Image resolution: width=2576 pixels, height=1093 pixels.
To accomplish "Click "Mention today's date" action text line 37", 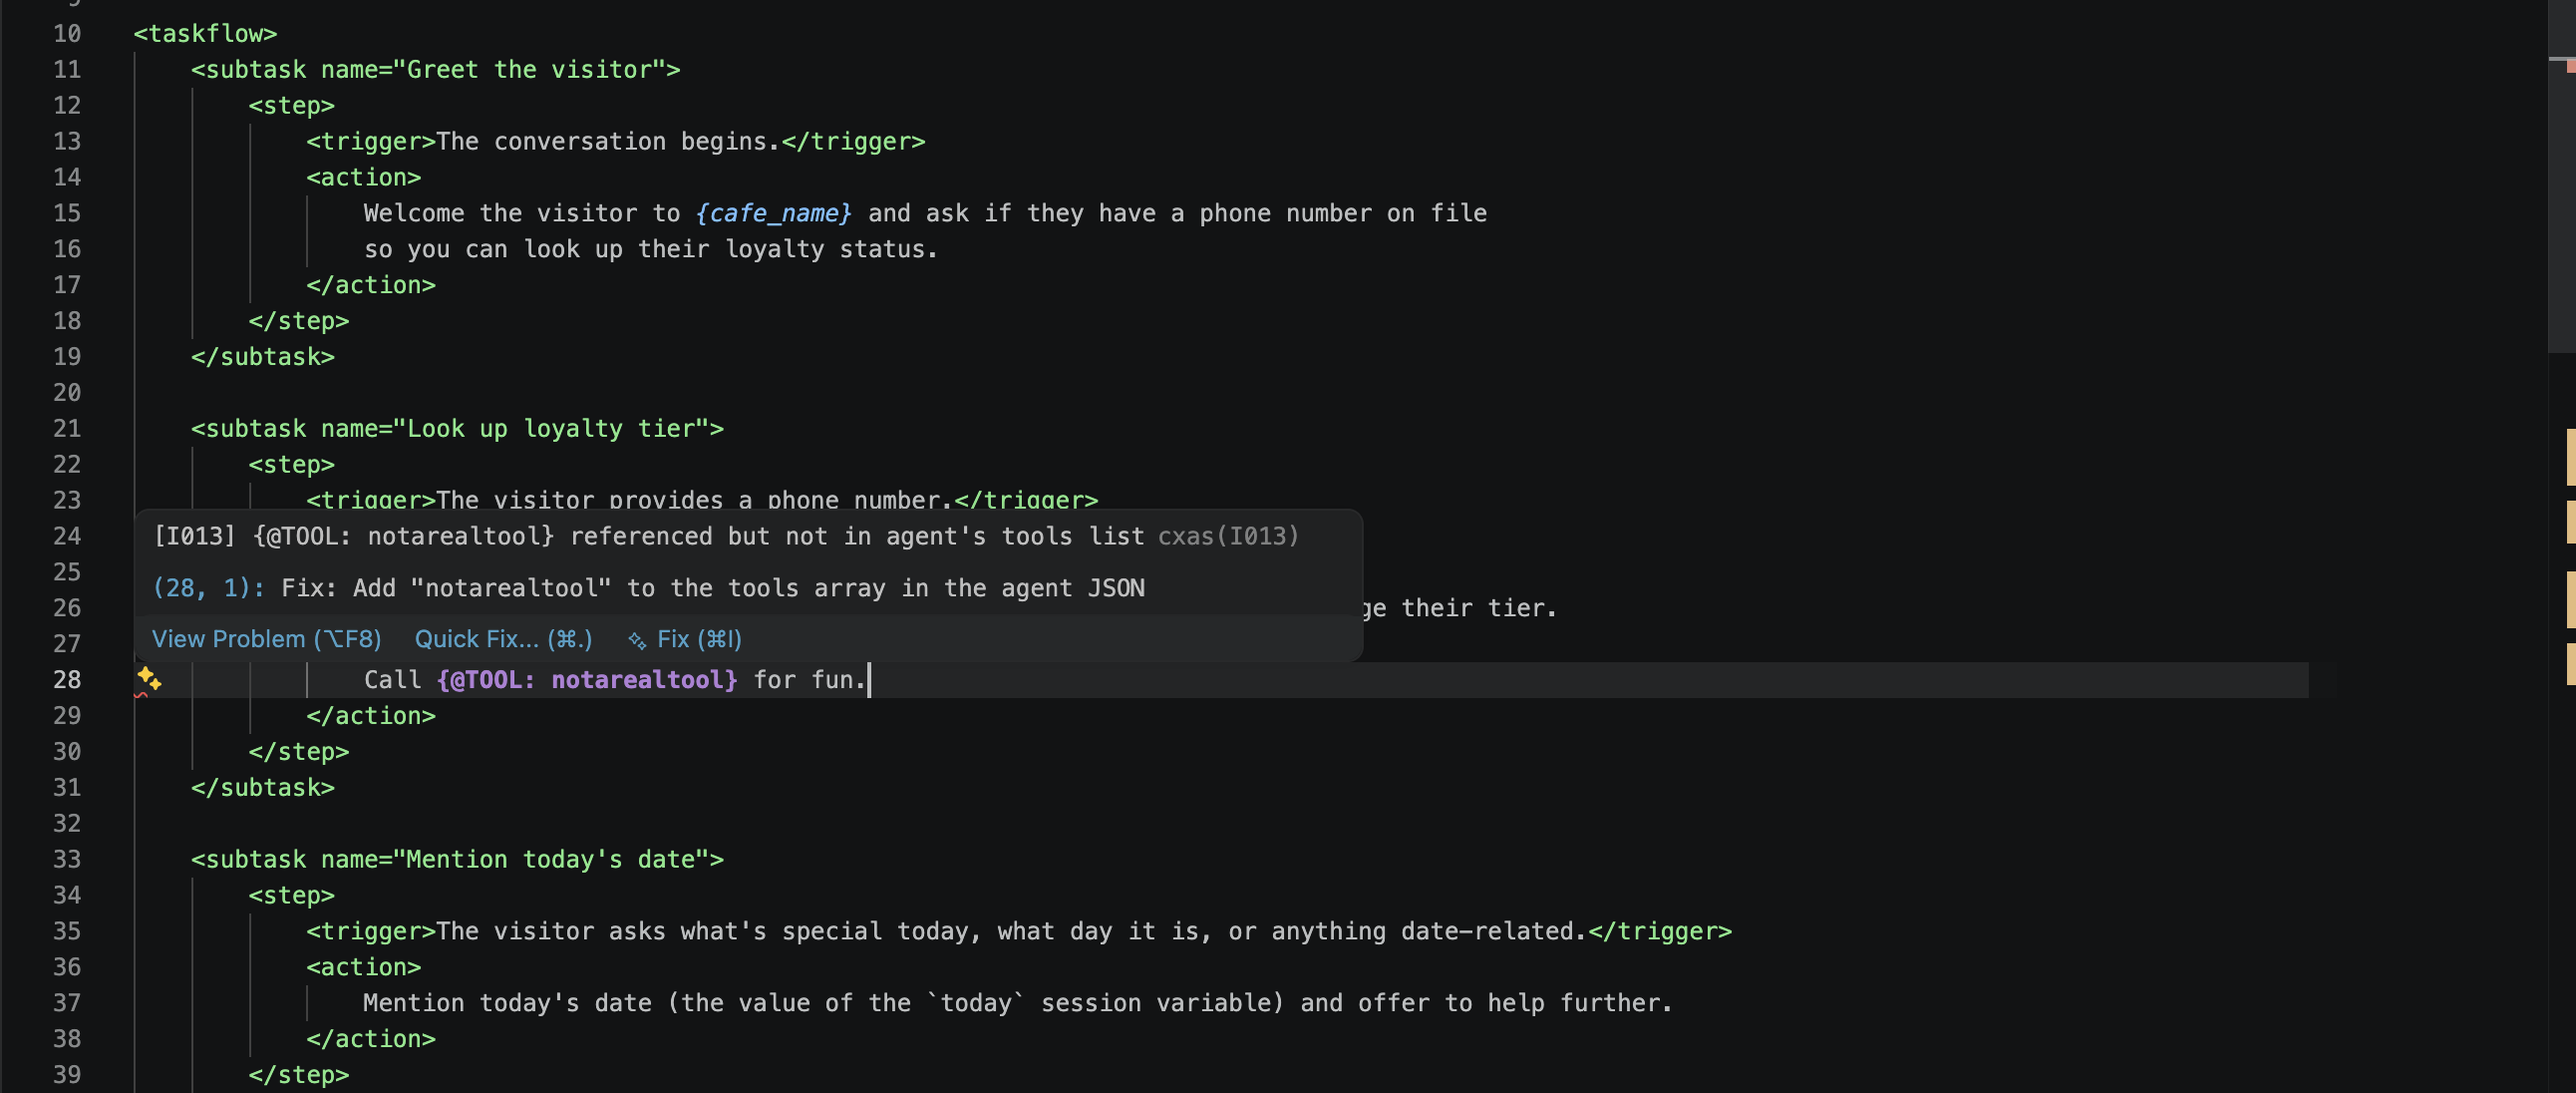I will (1017, 1003).
